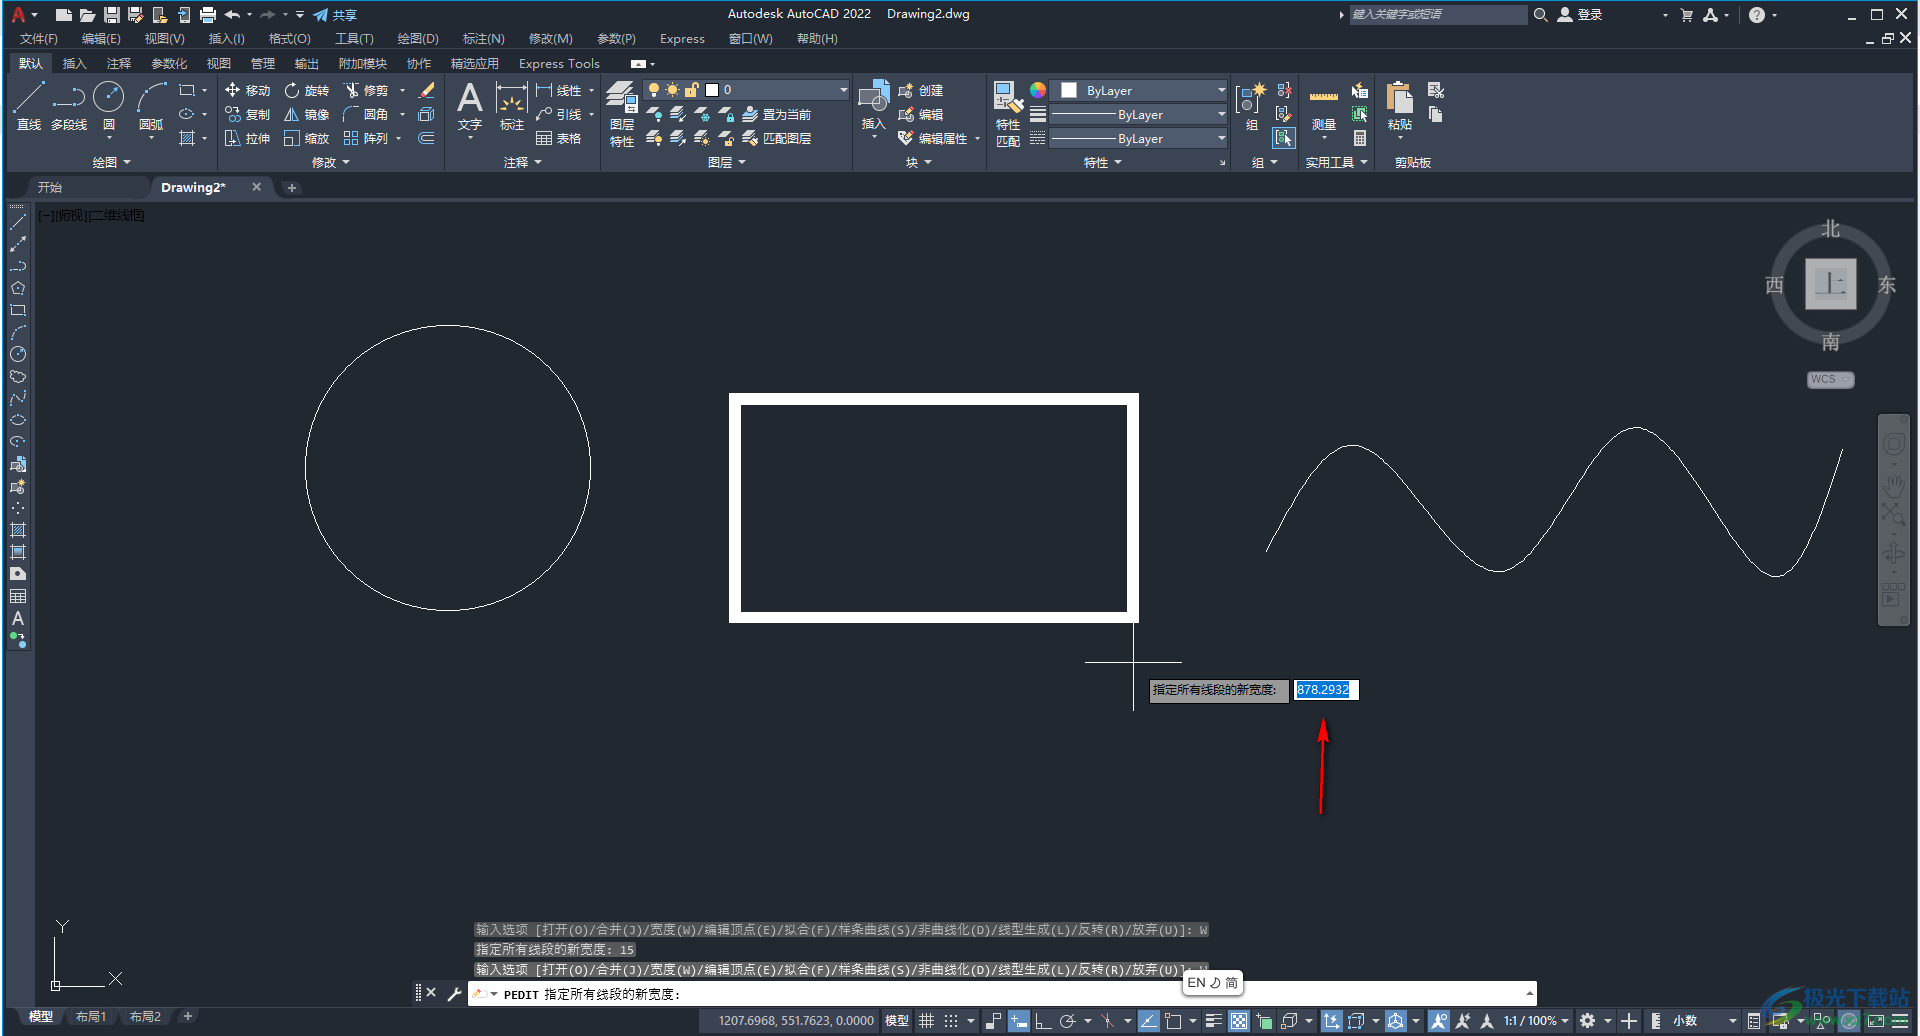Click the layer 0 white color swatch
Screen dimensions: 1920x1036
click(x=712, y=90)
